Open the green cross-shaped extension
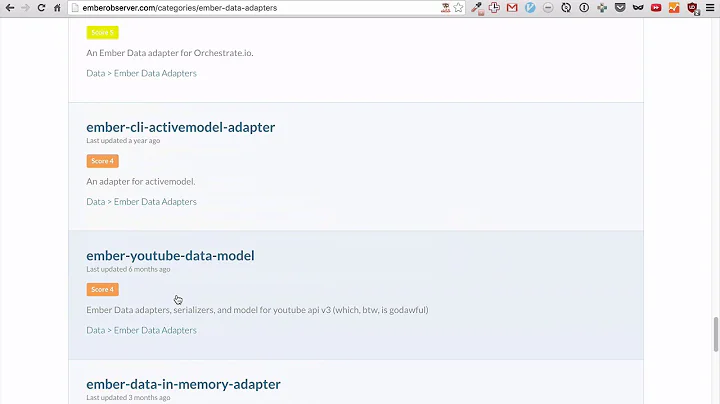The image size is (720, 404). tap(602, 7)
